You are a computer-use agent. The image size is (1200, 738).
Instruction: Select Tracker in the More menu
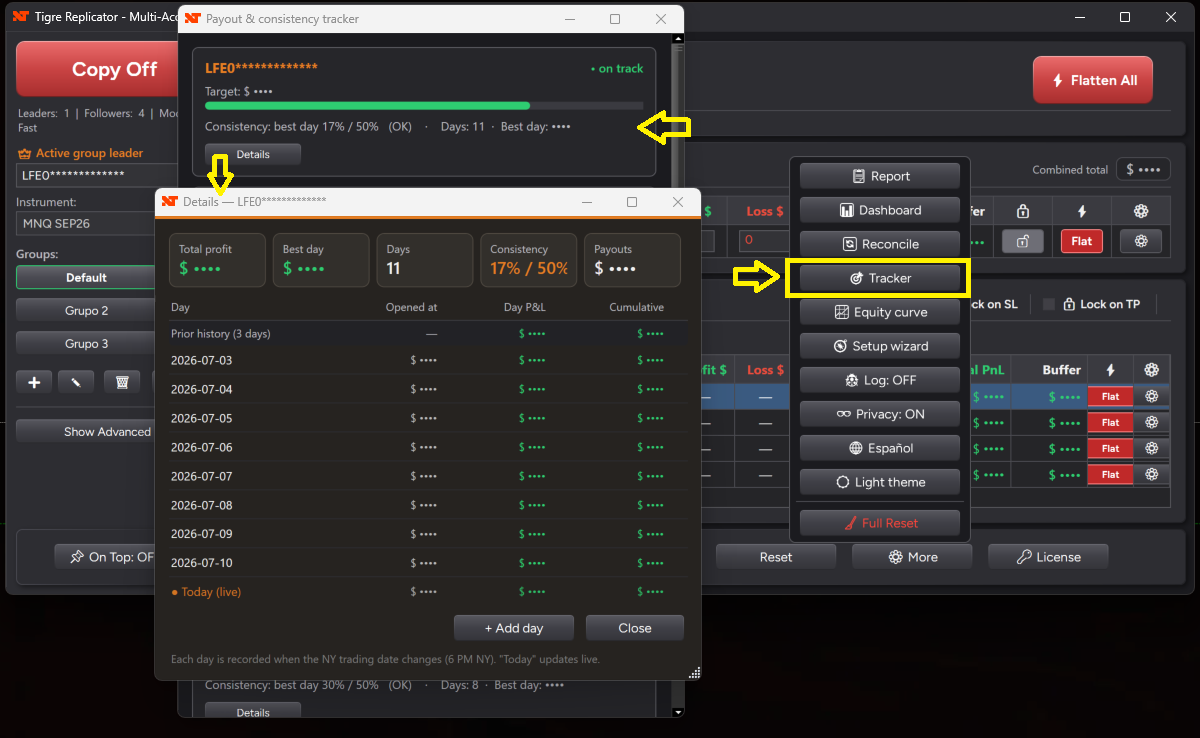pyautogui.click(x=880, y=278)
